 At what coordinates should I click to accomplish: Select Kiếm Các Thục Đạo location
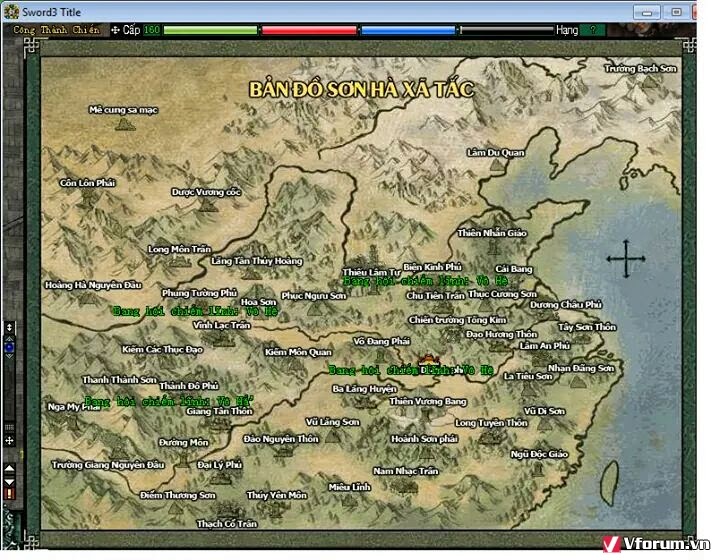point(163,349)
